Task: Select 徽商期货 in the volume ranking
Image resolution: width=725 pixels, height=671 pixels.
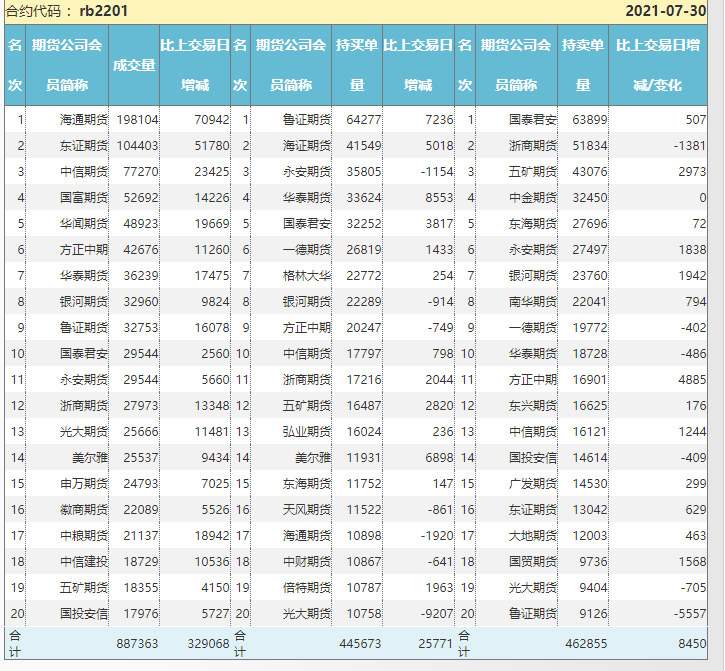Action: pyautogui.click(x=84, y=510)
